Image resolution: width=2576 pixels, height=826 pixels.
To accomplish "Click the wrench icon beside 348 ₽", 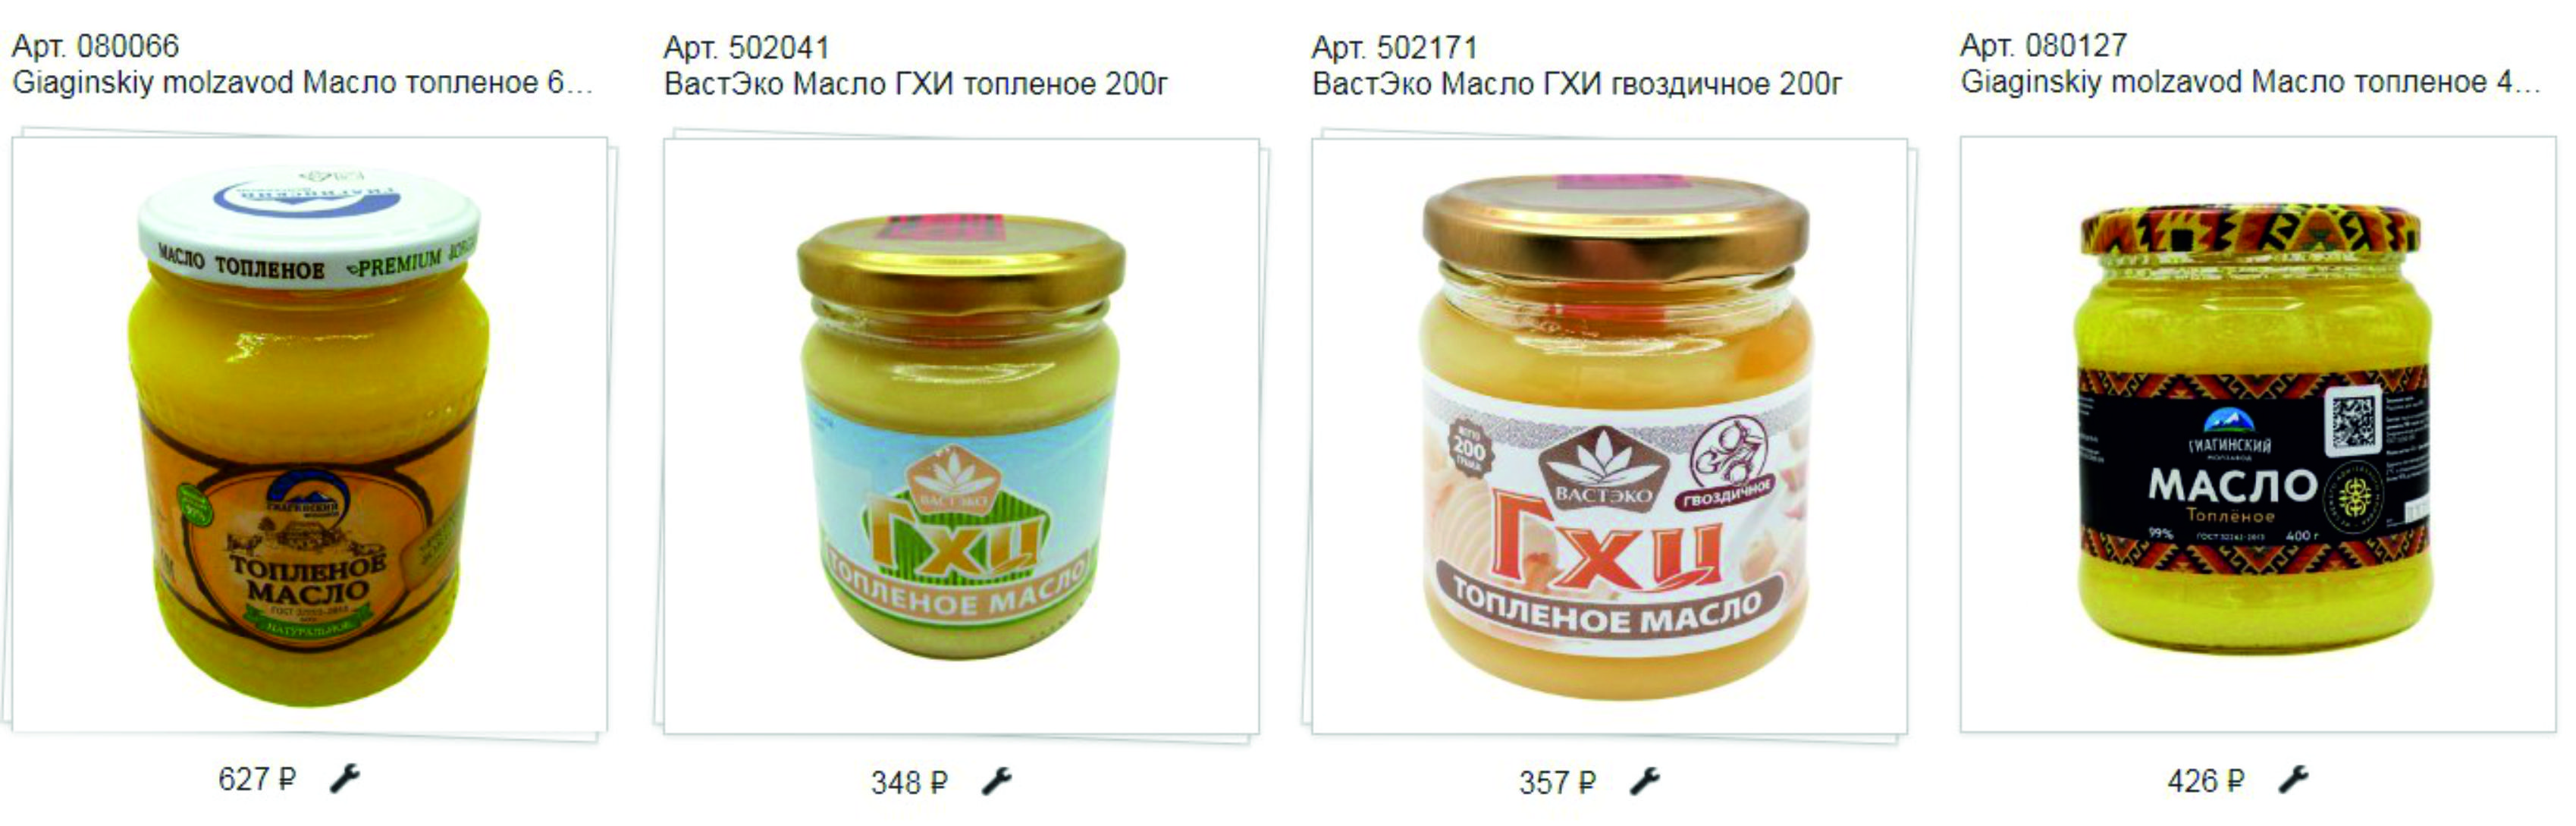I will coord(997,781).
